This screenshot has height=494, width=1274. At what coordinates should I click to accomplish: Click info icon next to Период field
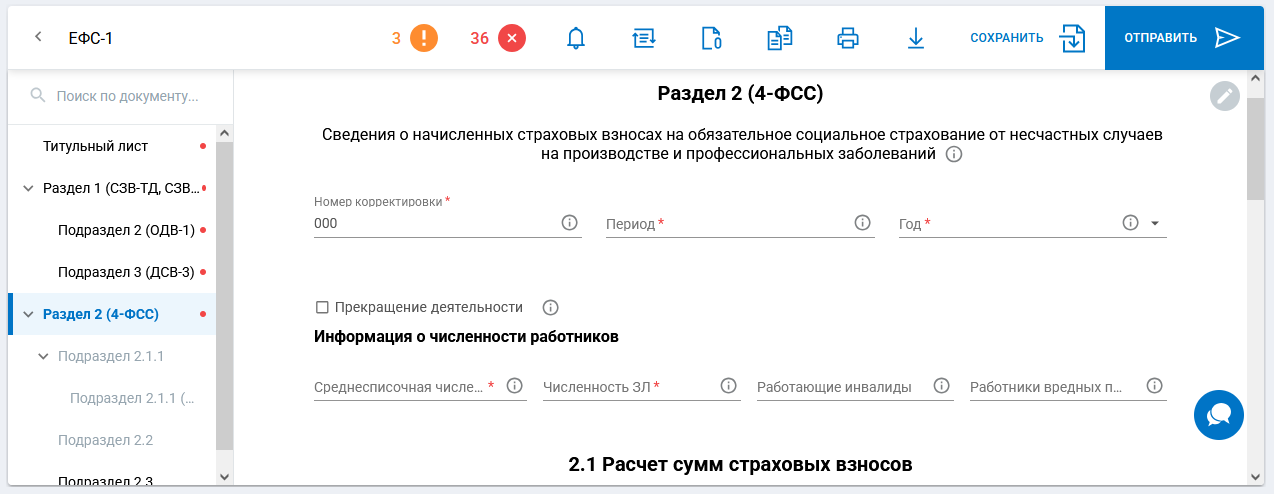click(x=863, y=223)
